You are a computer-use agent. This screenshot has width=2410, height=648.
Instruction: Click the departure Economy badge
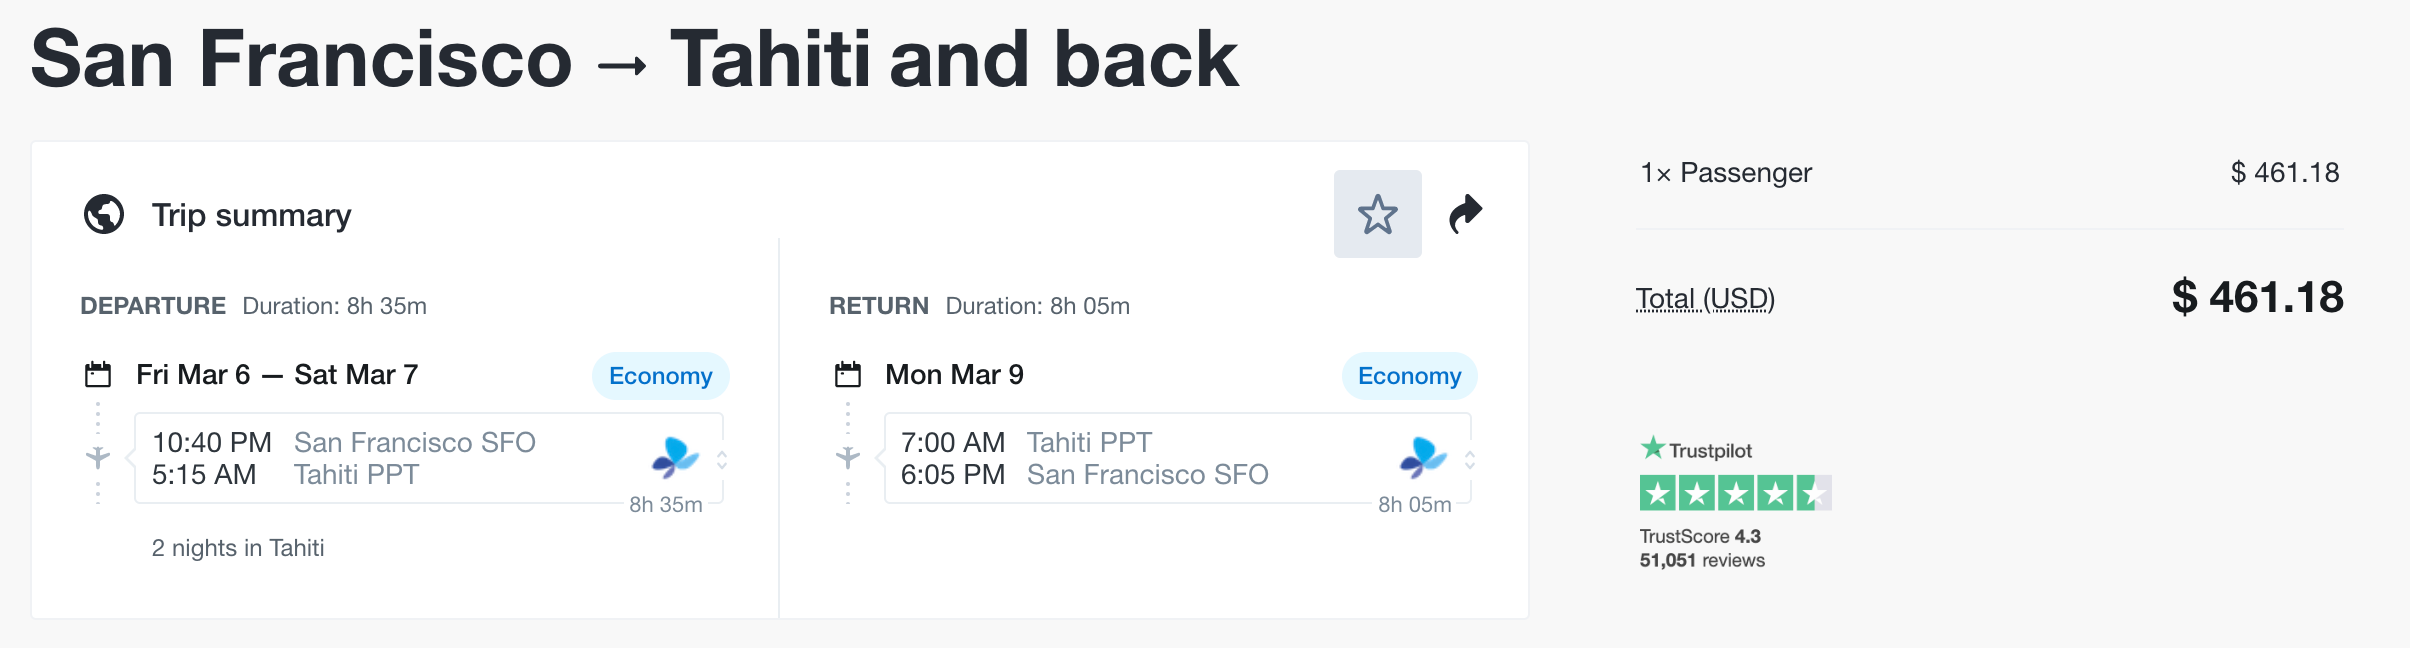click(660, 376)
